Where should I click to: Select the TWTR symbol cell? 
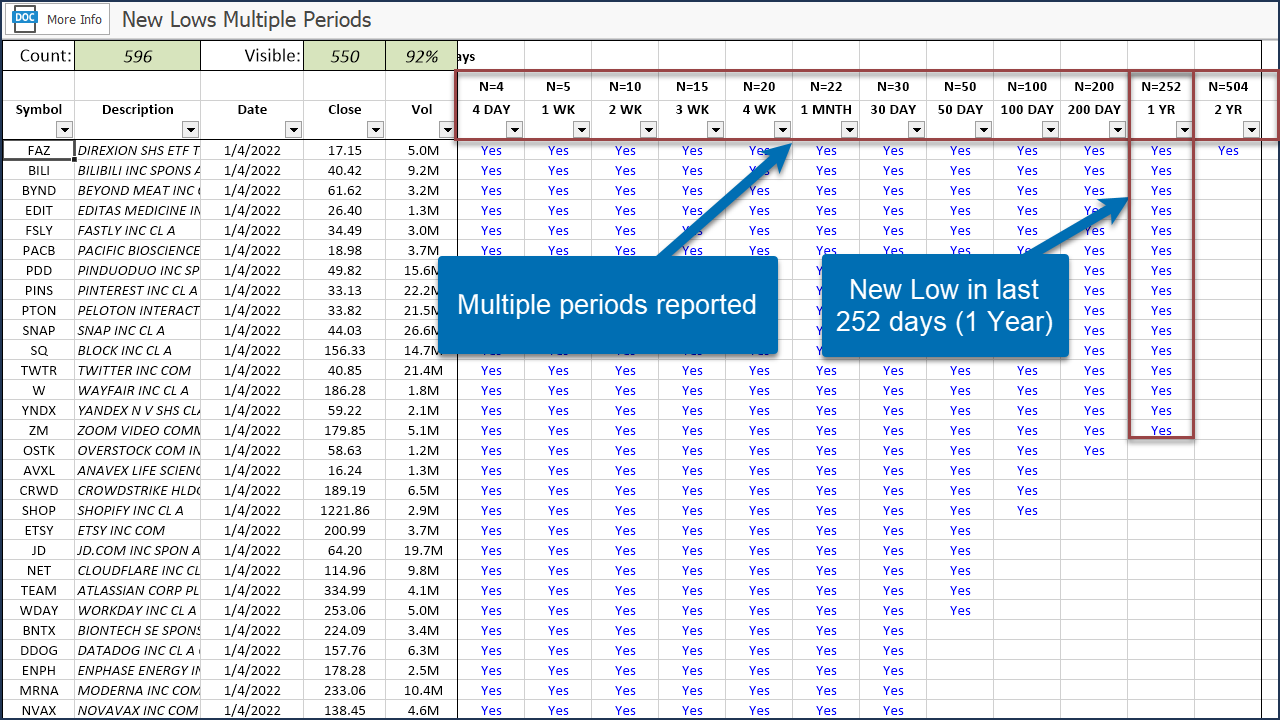tap(39, 370)
